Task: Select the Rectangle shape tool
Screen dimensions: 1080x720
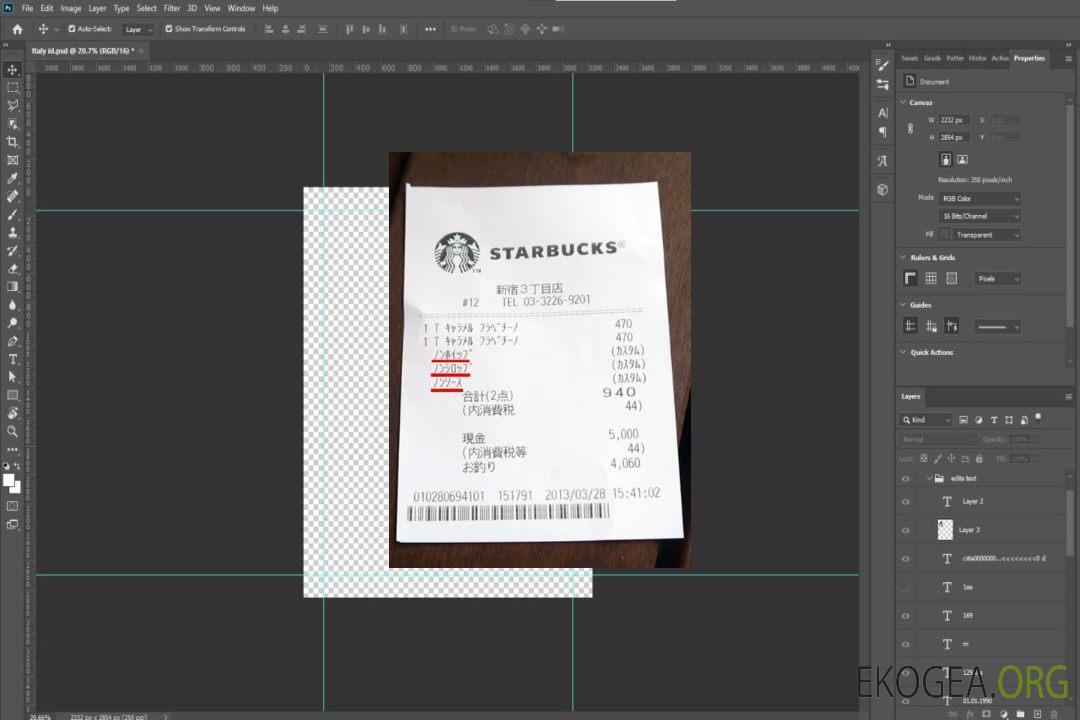Action: (x=12, y=395)
